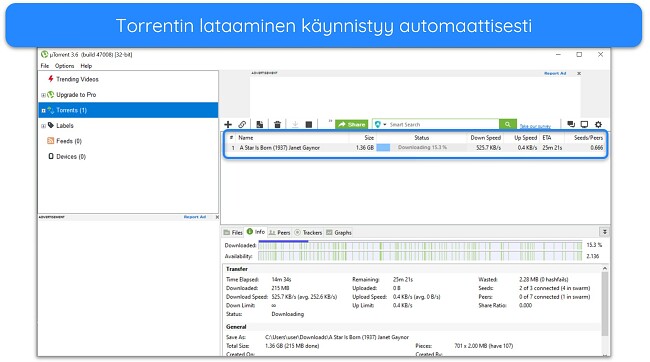Switch to the Info tab
This screenshot has width=650, height=362.
(x=256, y=232)
